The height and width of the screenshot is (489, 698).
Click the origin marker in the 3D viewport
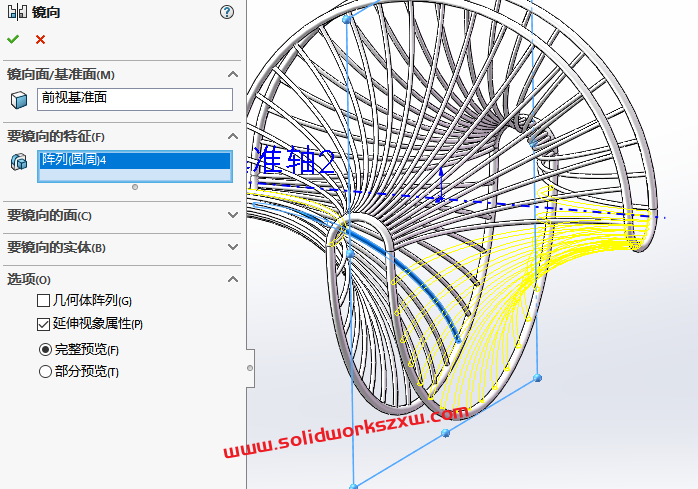[440, 198]
